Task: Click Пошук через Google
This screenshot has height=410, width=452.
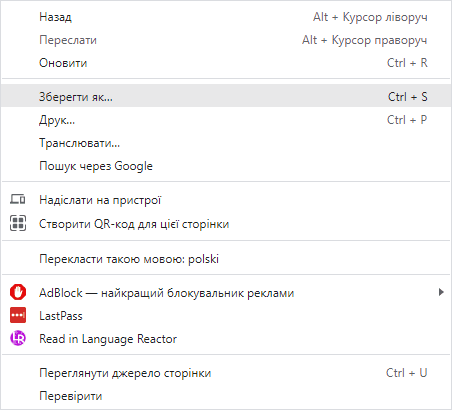Action: point(226,166)
